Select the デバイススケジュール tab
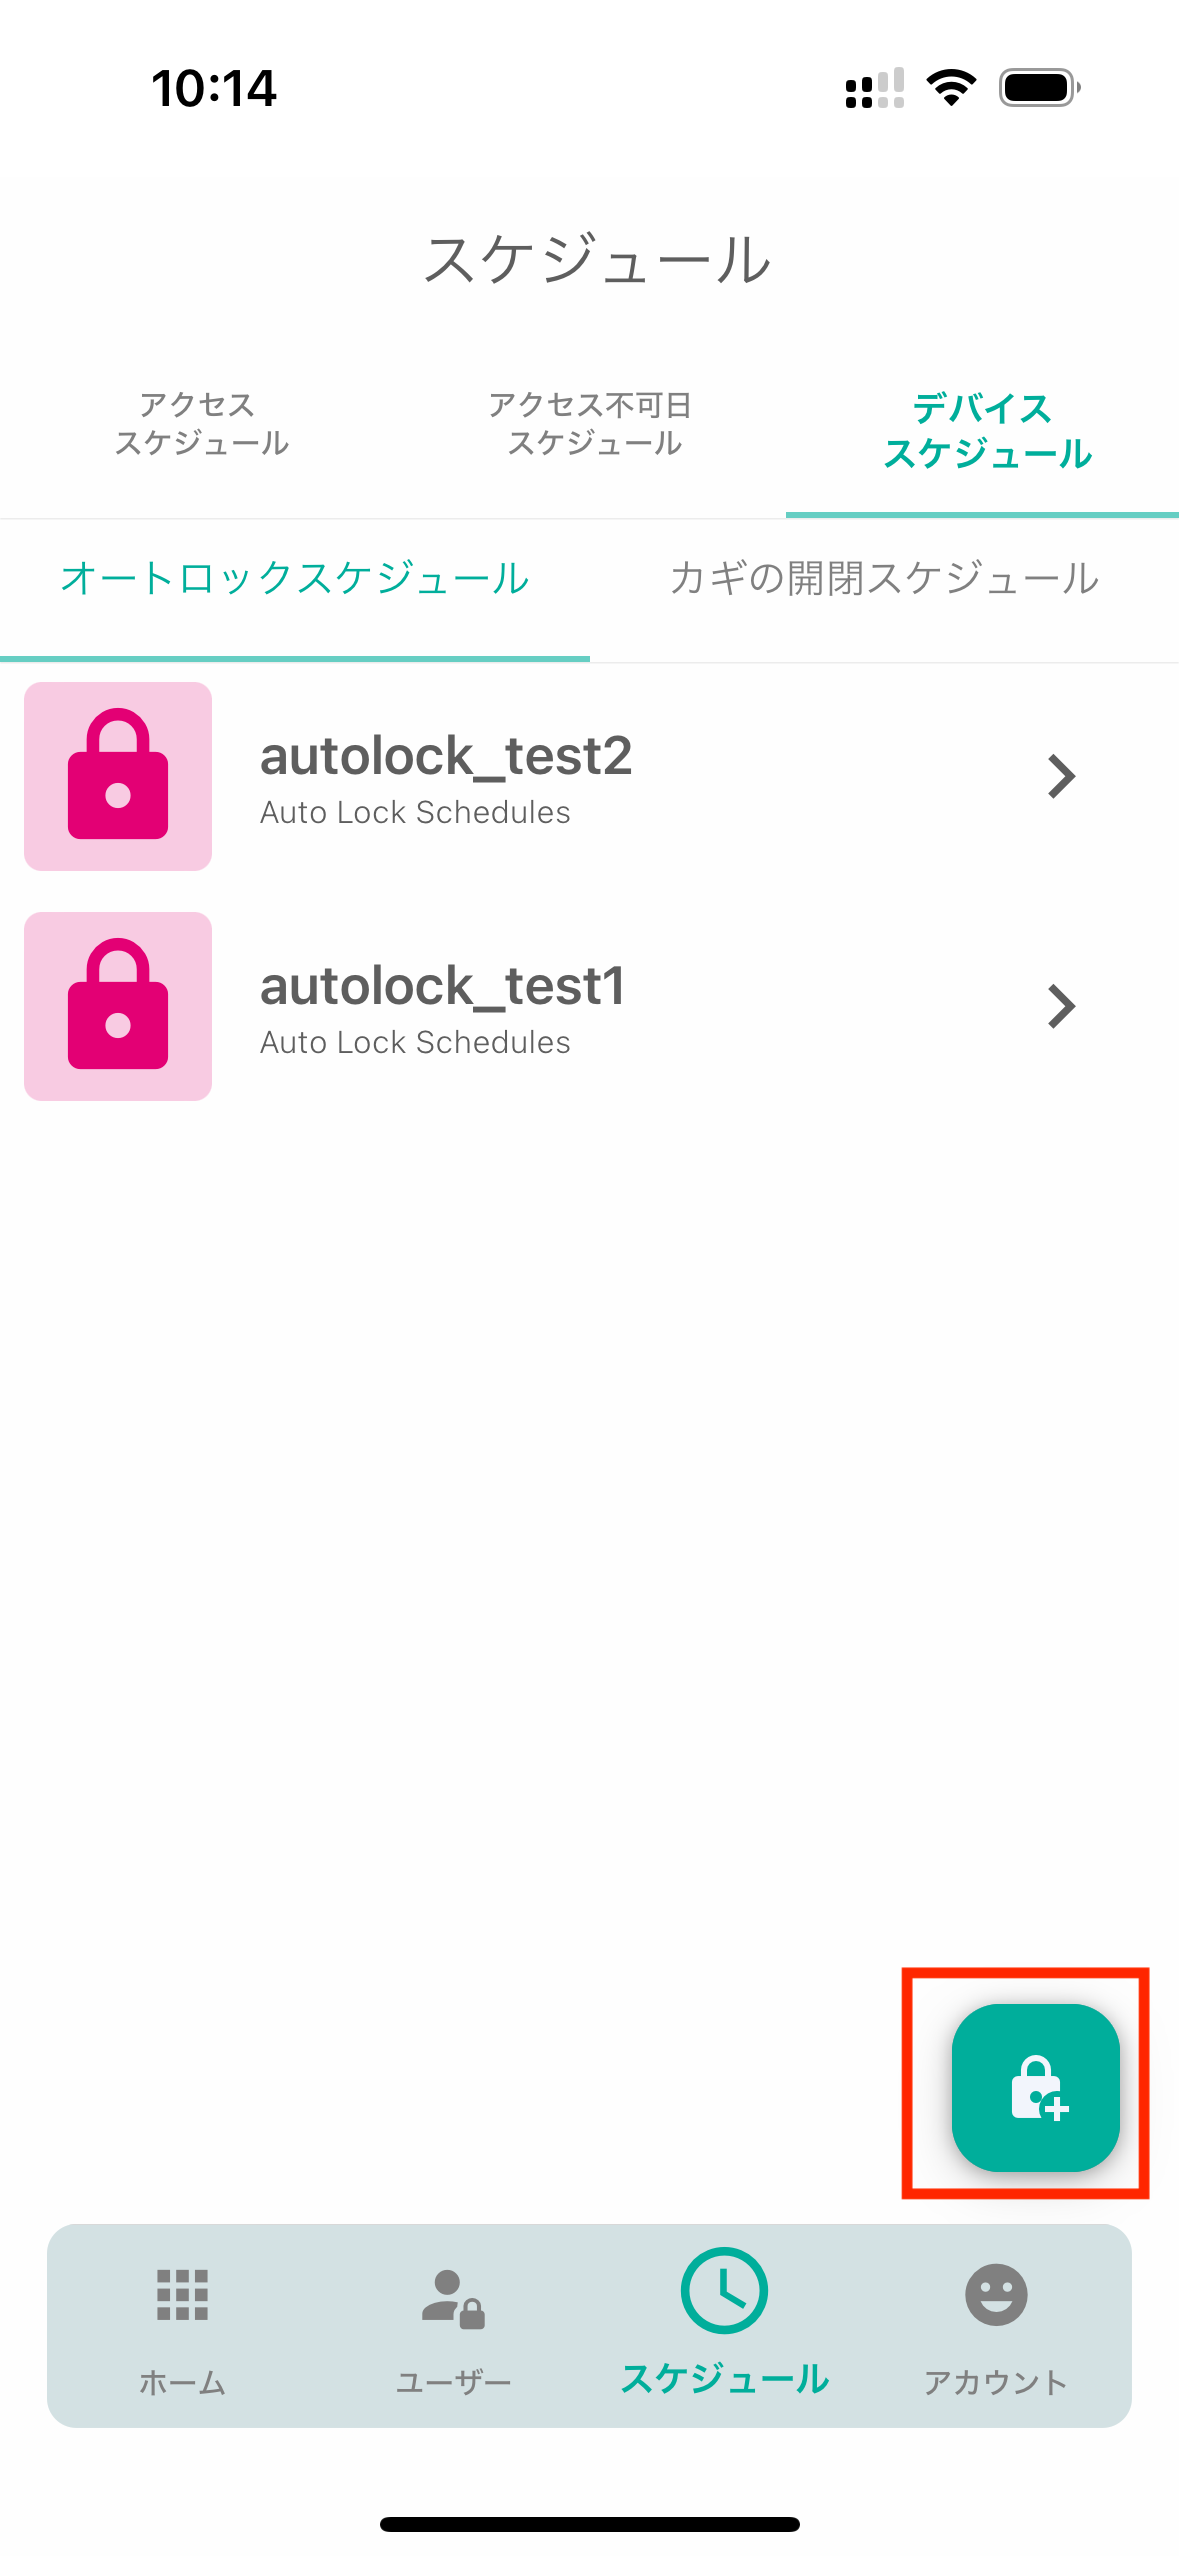1179x2556 pixels. click(x=986, y=431)
